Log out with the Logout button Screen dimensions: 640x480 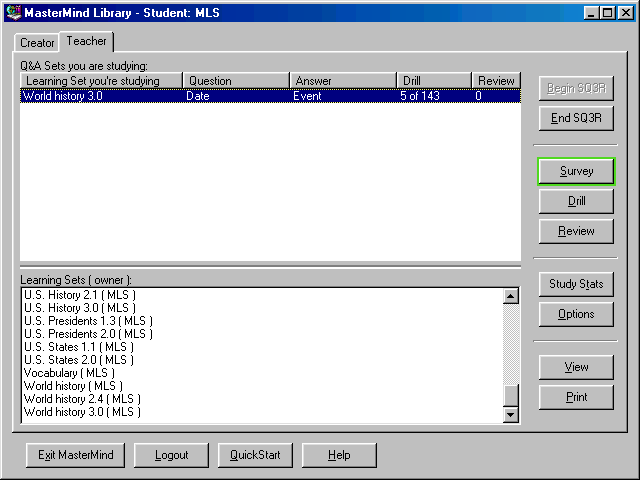[x=171, y=455]
